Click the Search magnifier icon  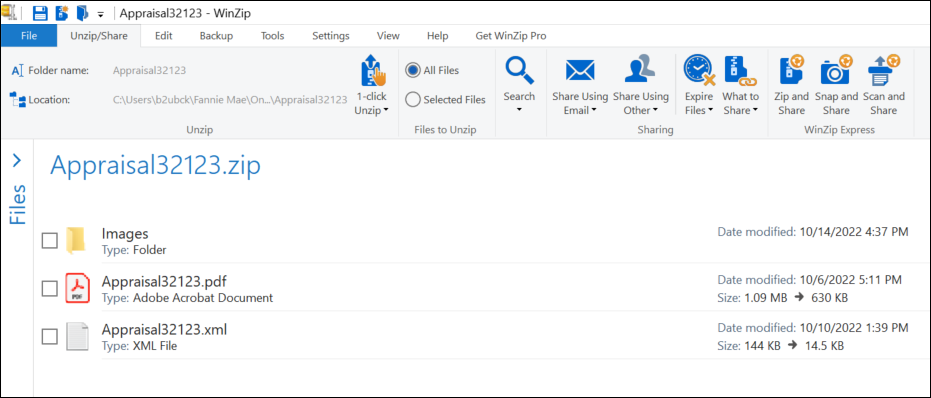coord(519,71)
